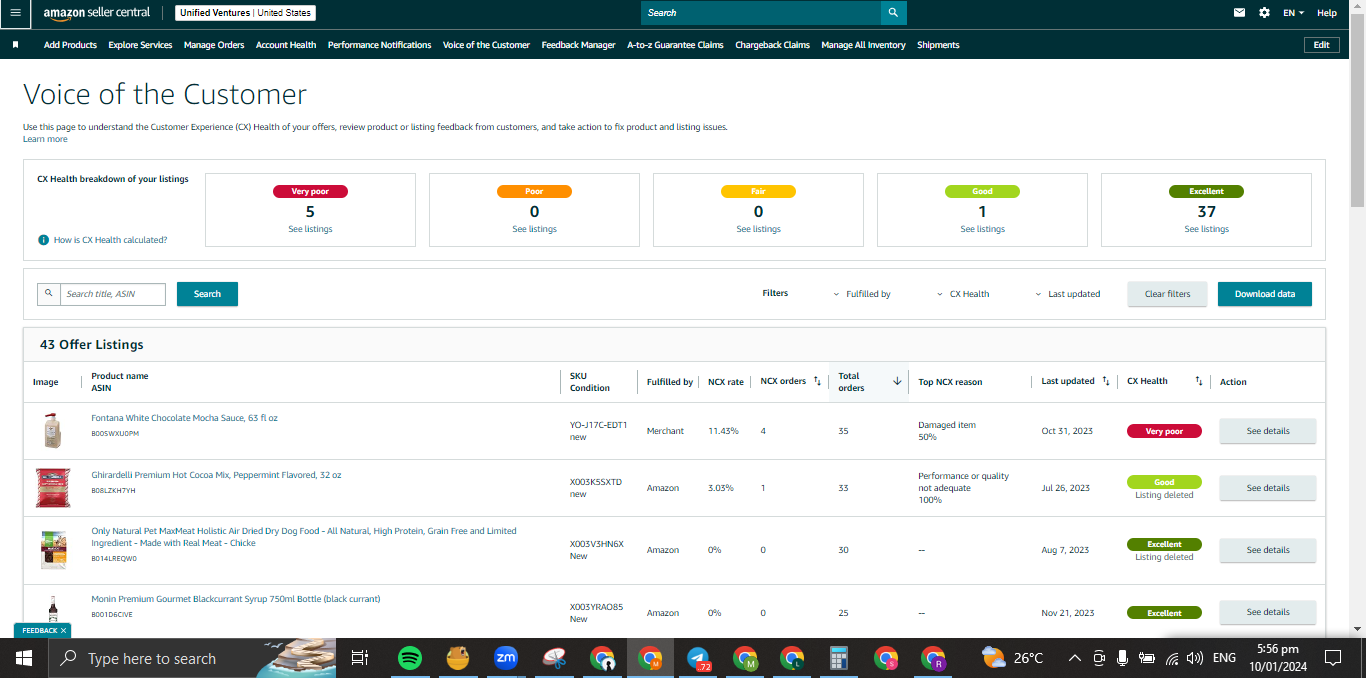This screenshot has width=1366, height=678.
Task: Click the red Very poor badge on Fontana row
Action: (x=1164, y=431)
